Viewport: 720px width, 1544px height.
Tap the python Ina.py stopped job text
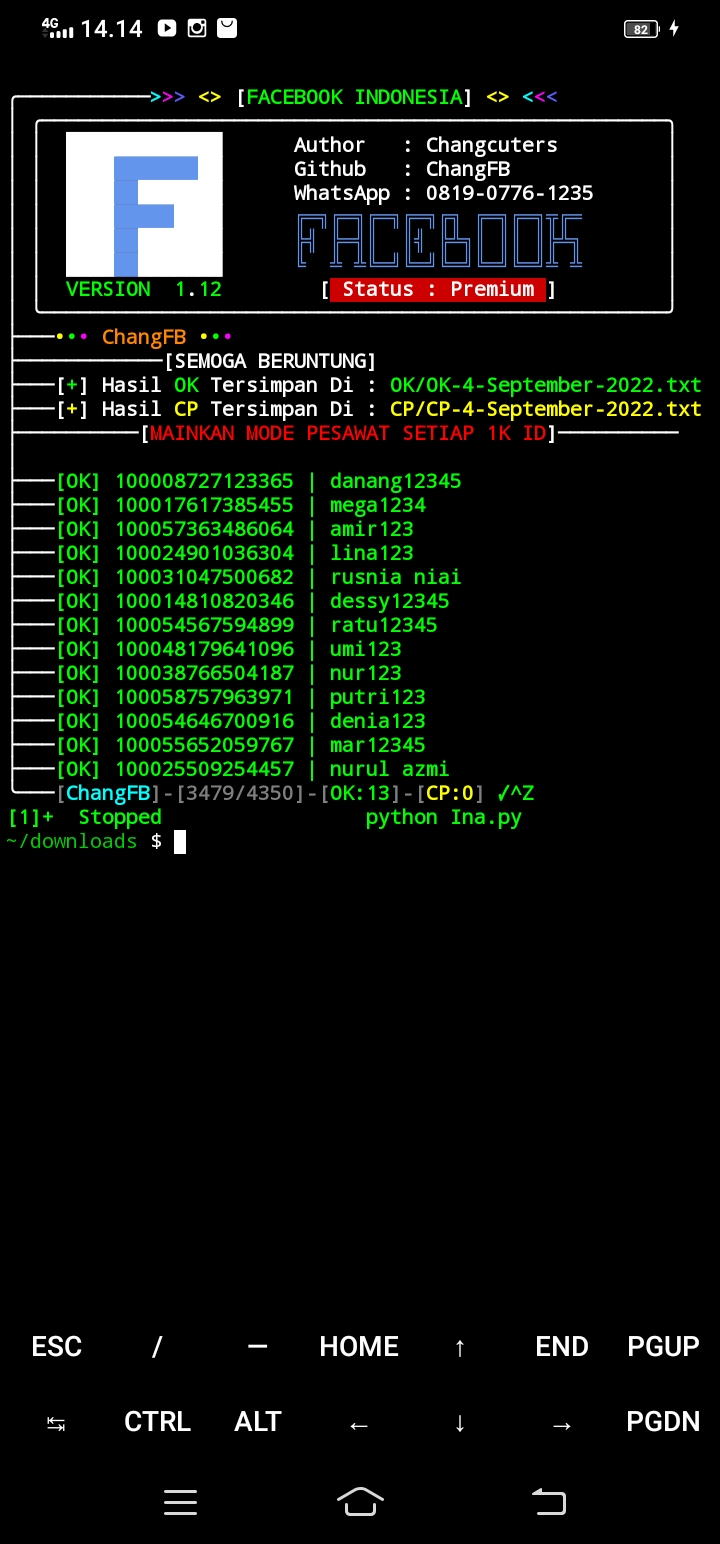(444, 818)
